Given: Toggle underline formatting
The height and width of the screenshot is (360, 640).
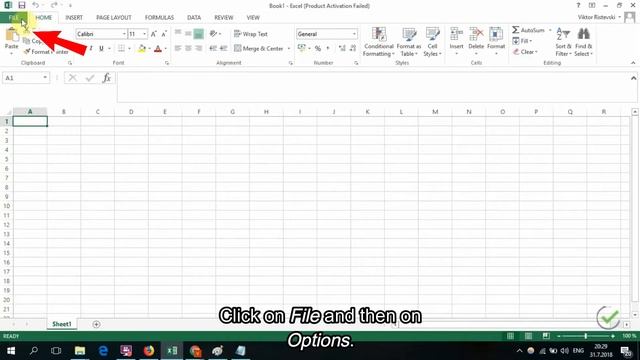Looking at the screenshot, I should point(101,49).
